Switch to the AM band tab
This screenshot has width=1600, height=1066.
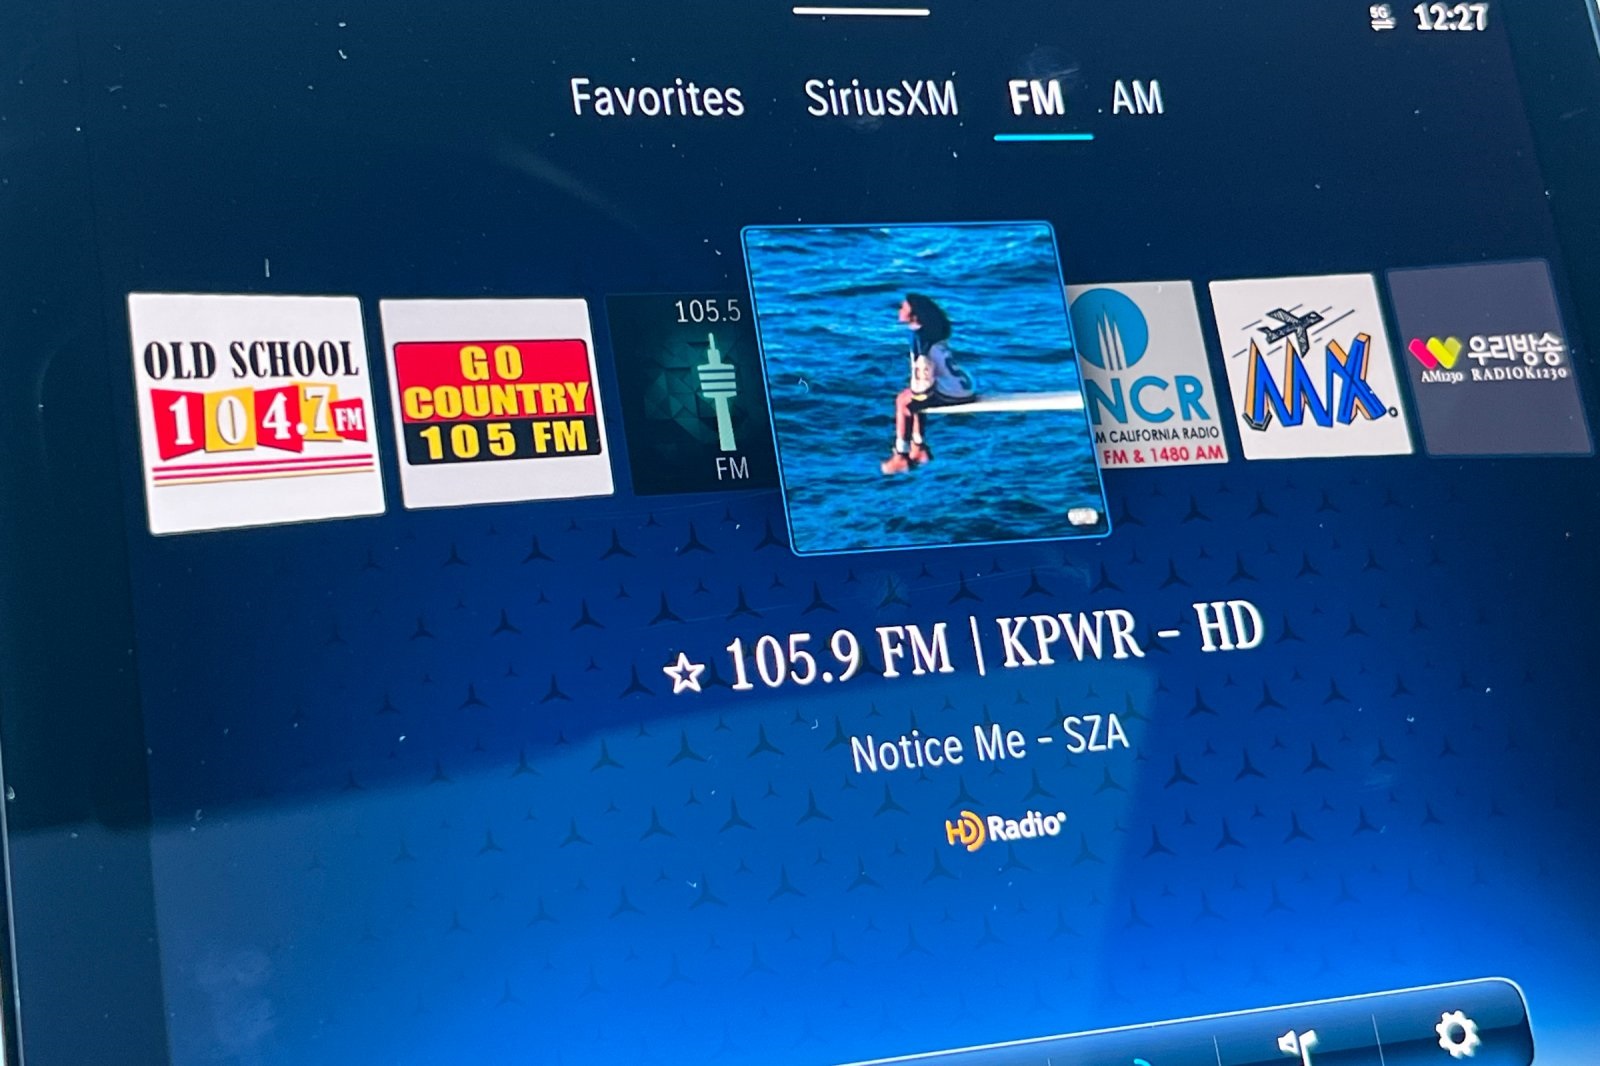tap(1137, 98)
